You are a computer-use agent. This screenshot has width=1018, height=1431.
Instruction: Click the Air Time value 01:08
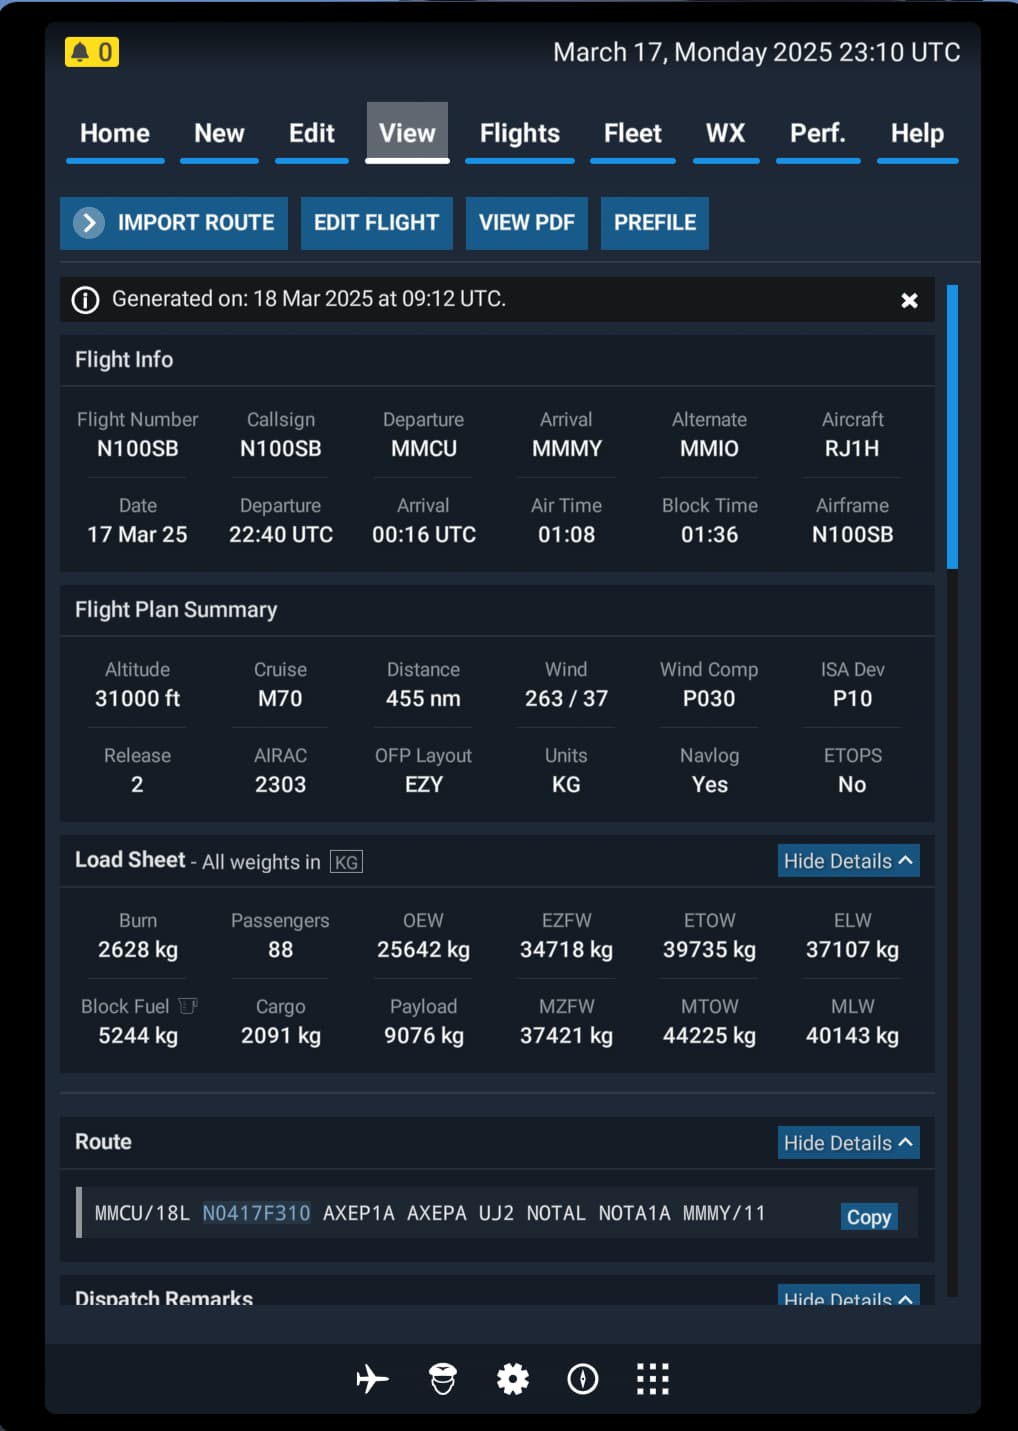[x=567, y=535]
